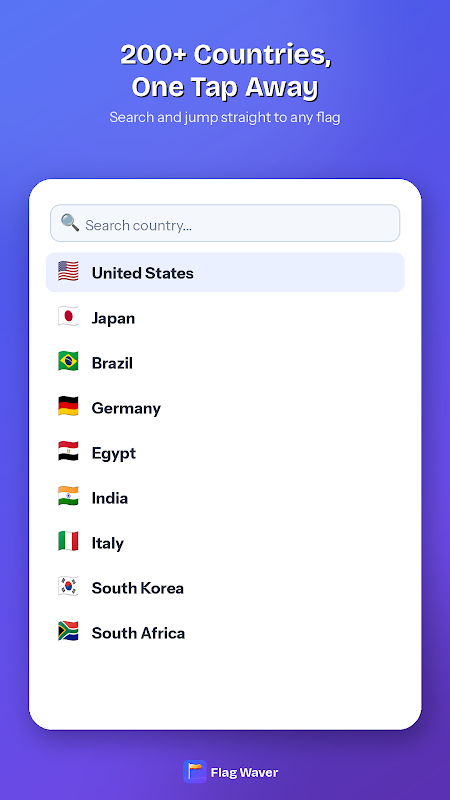
Task: Click the Germany flag icon
Action: point(68,406)
